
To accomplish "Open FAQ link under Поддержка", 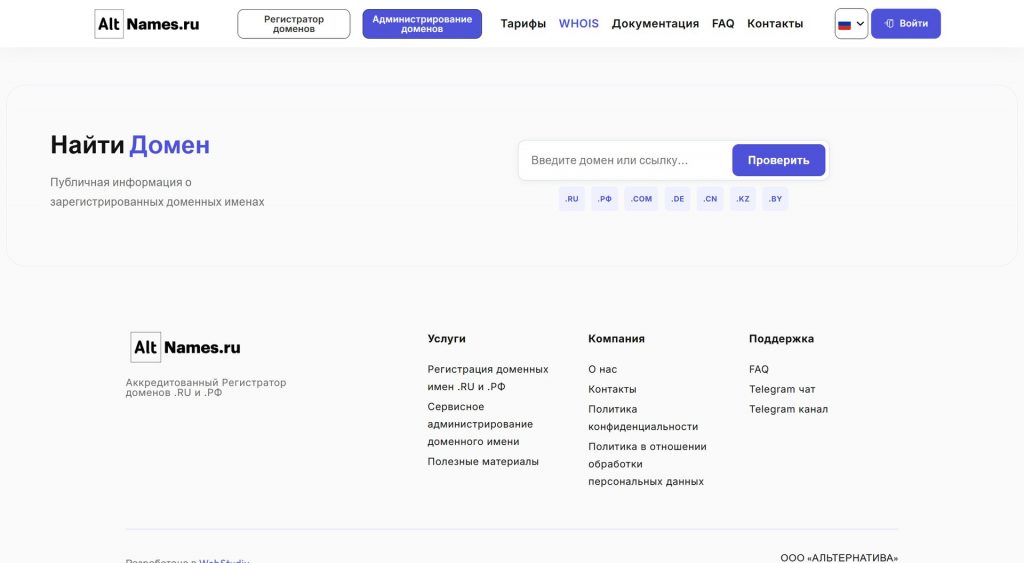I will click(x=759, y=370).
